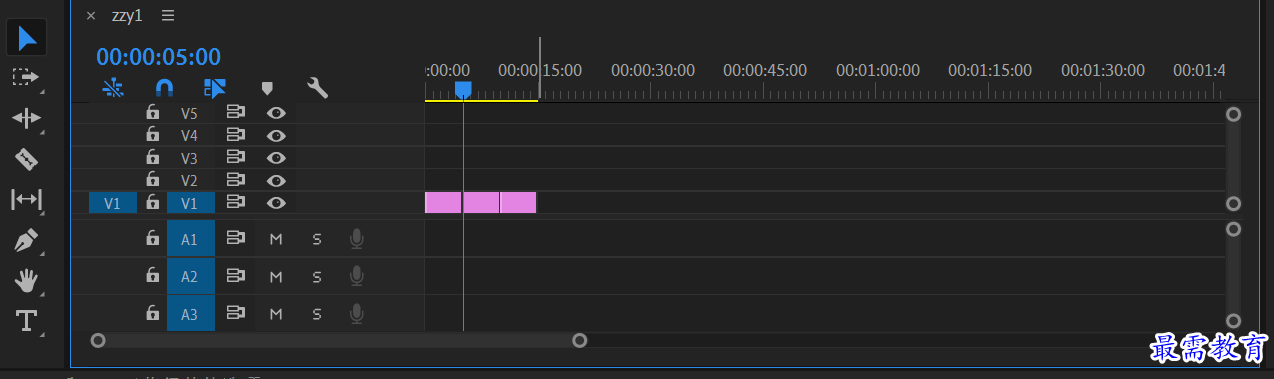Select the Slip tool

tap(26, 199)
